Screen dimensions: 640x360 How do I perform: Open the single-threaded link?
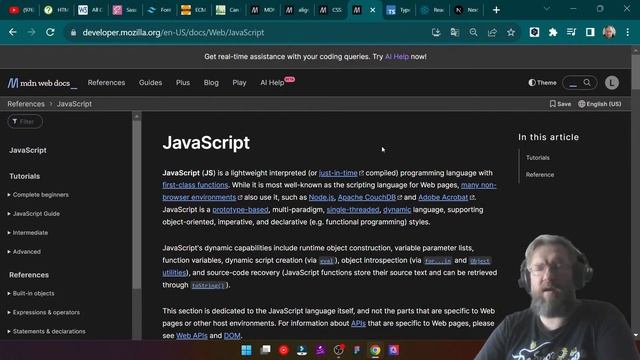click(x=353, y=210)
